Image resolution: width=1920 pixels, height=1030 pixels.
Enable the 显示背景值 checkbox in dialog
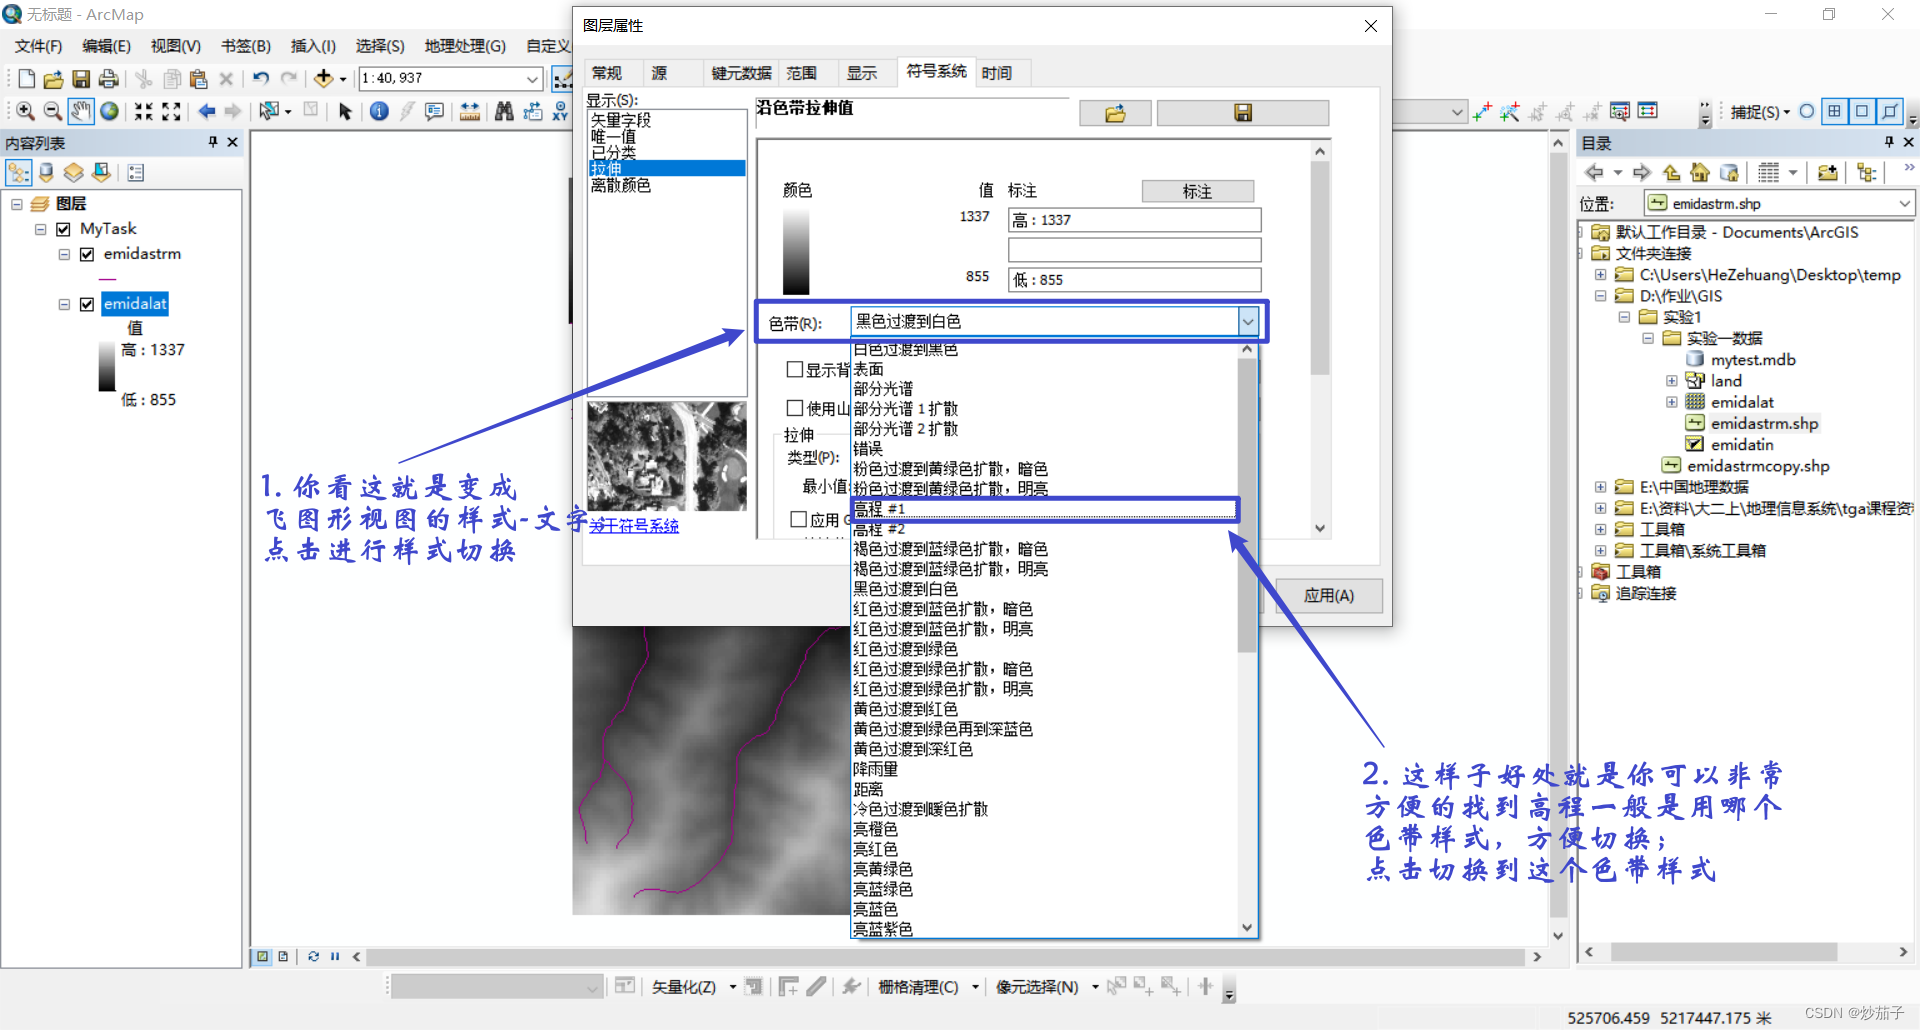click(x=795, y=370)
